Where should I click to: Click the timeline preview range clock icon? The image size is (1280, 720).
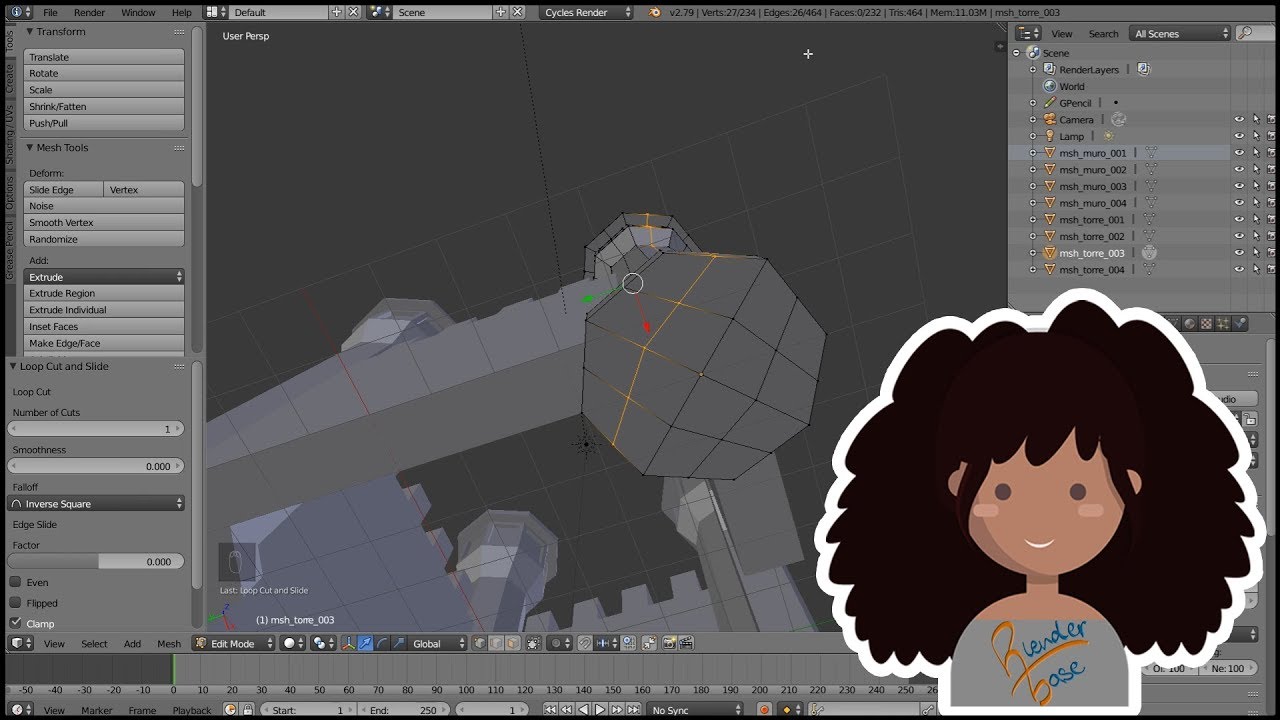coord(230,710)
